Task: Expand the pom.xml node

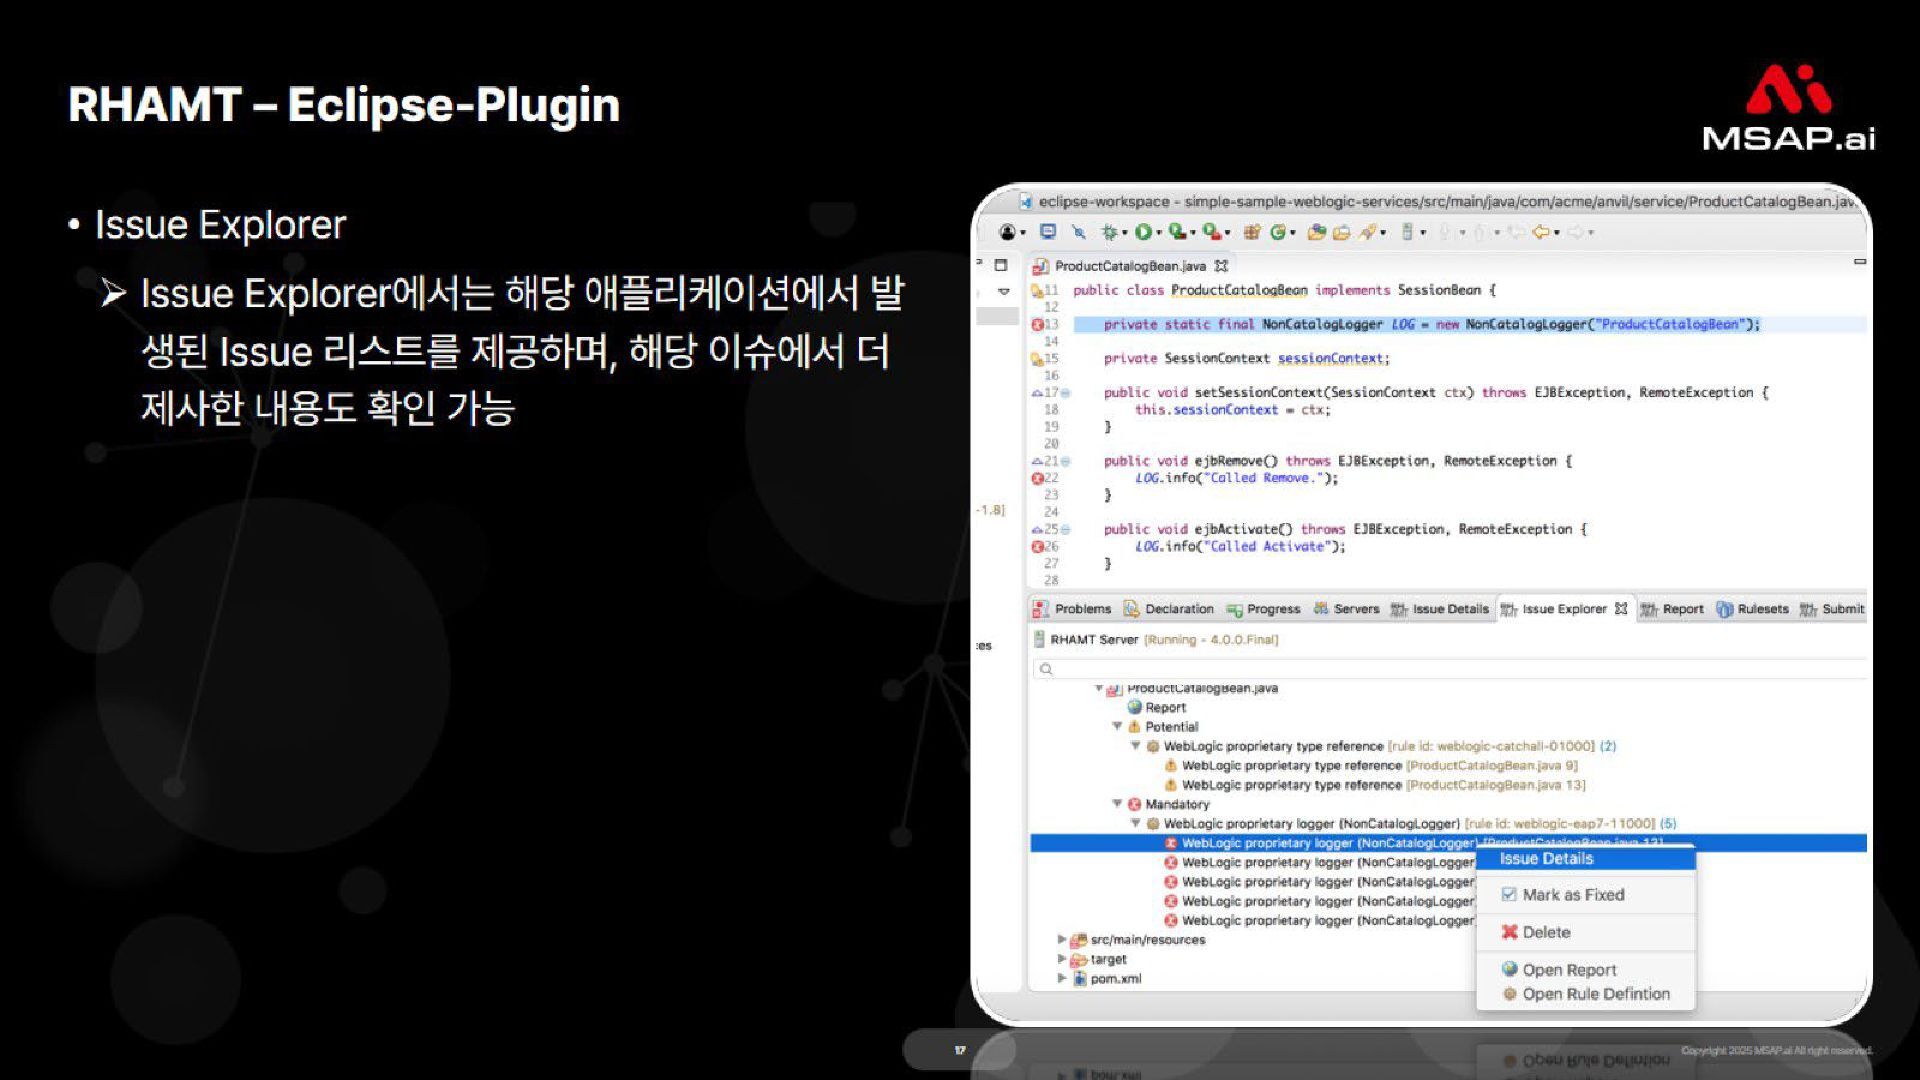Action: (x=1062, y=978)
